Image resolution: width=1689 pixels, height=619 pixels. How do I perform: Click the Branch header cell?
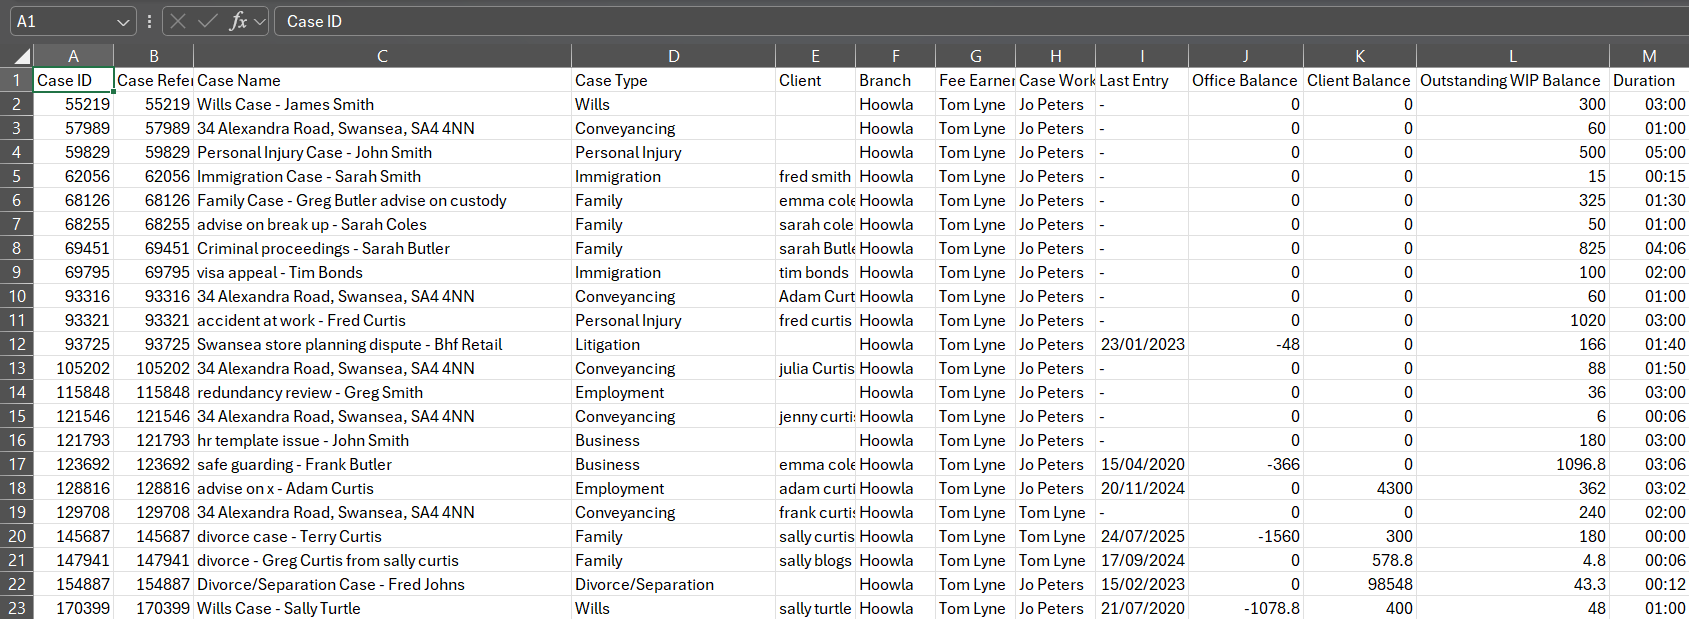[895, 80]
